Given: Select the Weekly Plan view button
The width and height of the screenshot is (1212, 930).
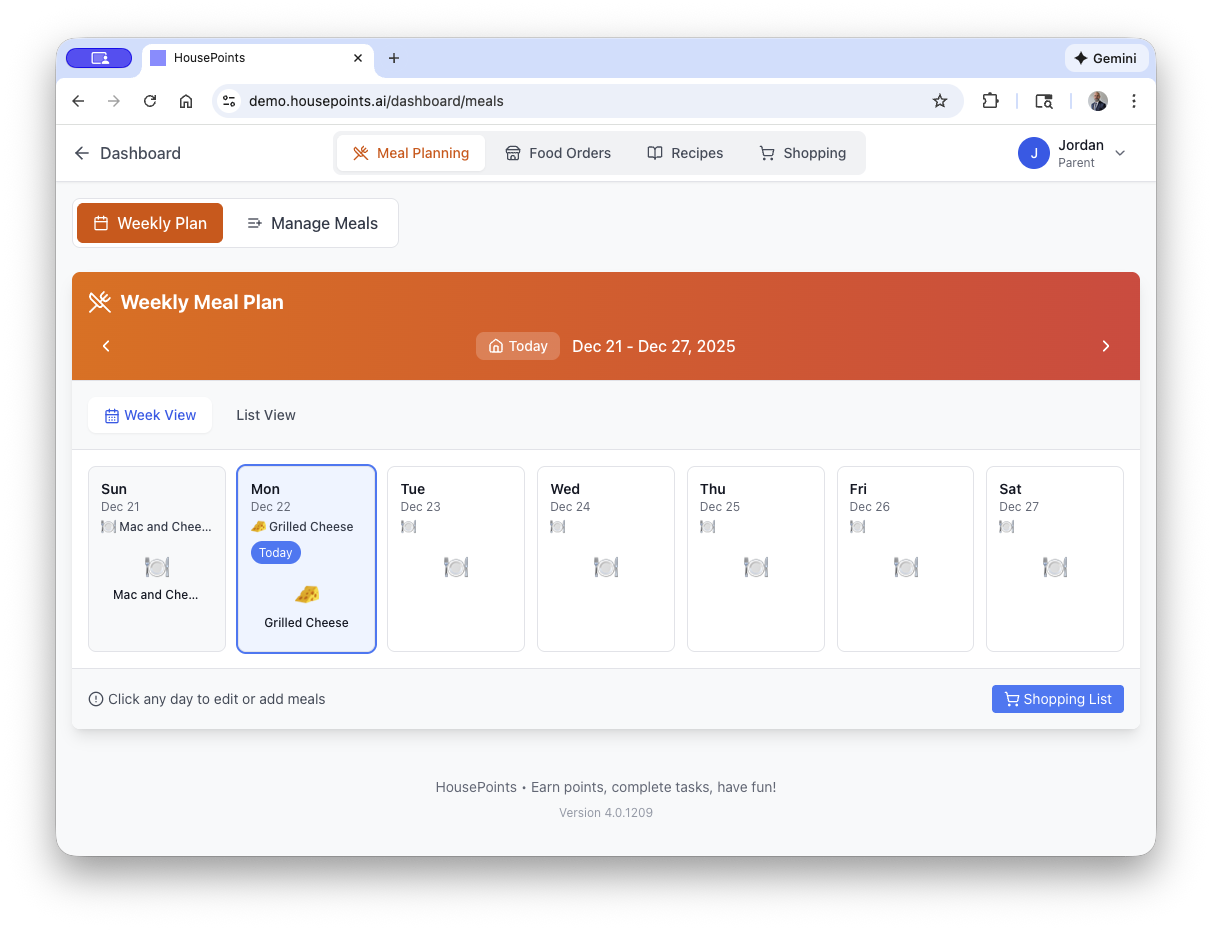Looking at the screenshot, I should 150,223.
